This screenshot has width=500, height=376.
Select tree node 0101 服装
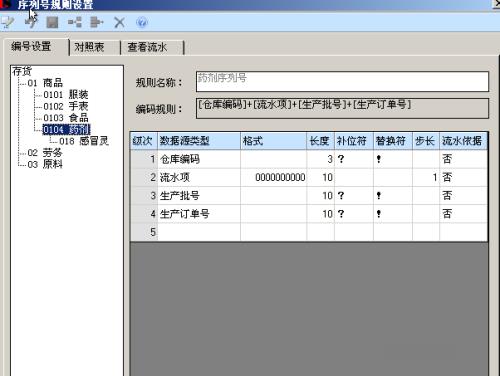pos(66,94)
